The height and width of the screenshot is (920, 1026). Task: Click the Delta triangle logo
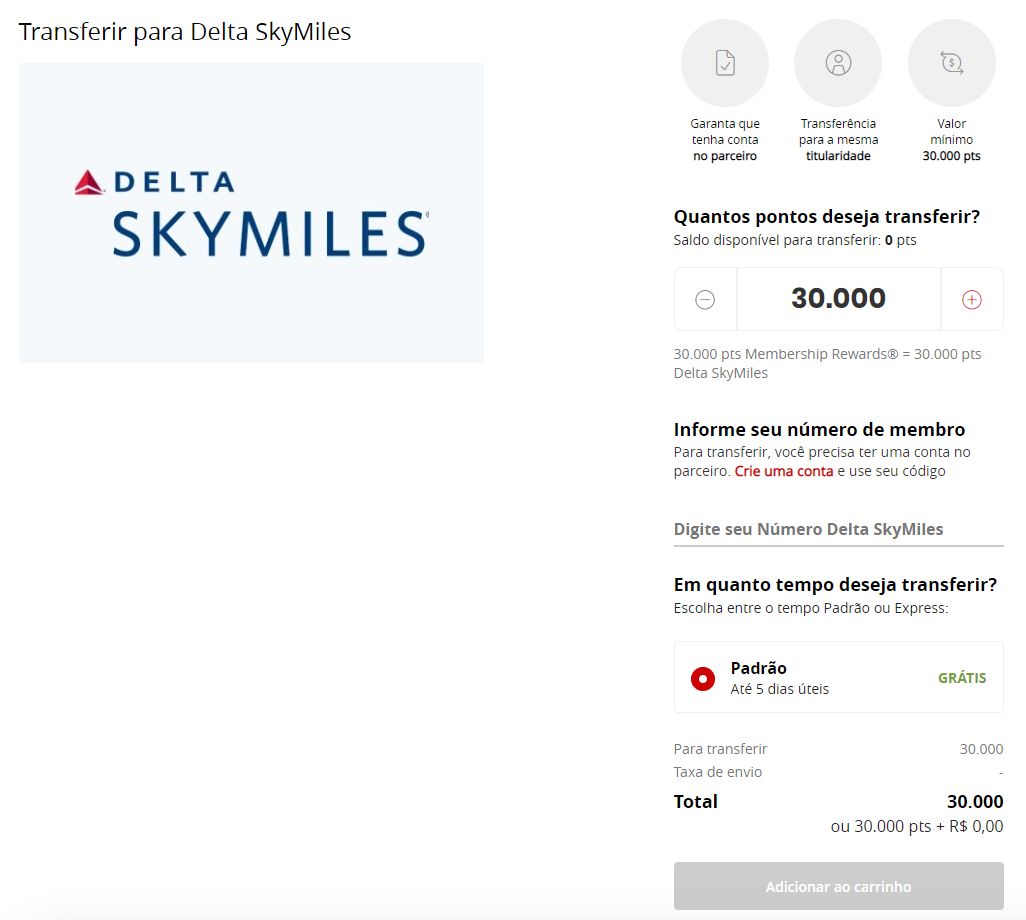(x=89, y=183)
